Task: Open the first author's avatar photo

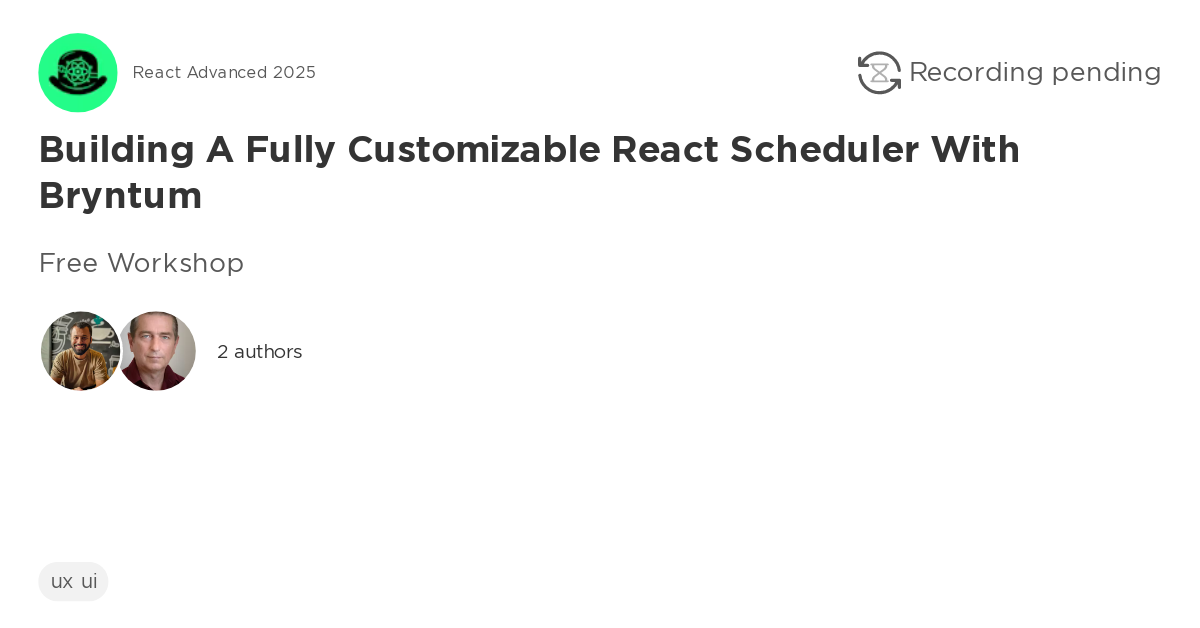Action: pos(80,350)
